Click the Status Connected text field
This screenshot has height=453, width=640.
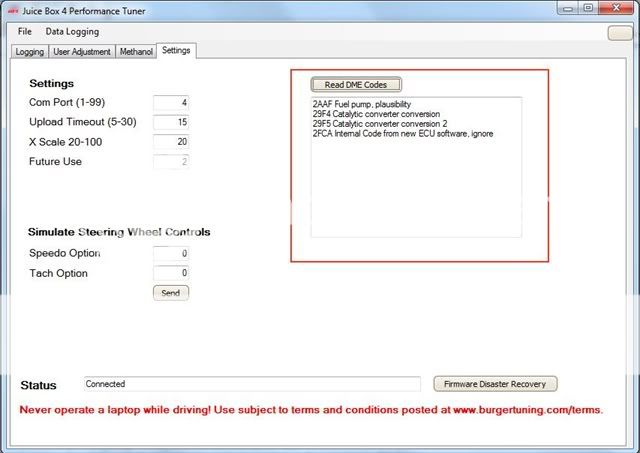(x=251, y=384)
